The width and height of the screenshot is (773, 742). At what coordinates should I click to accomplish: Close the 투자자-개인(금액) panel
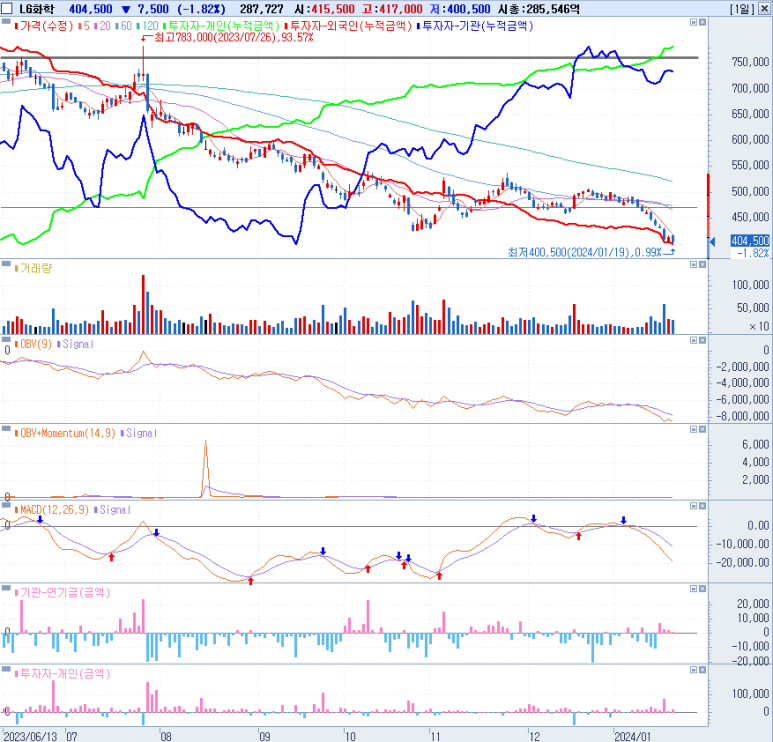(x=703, y=670)
